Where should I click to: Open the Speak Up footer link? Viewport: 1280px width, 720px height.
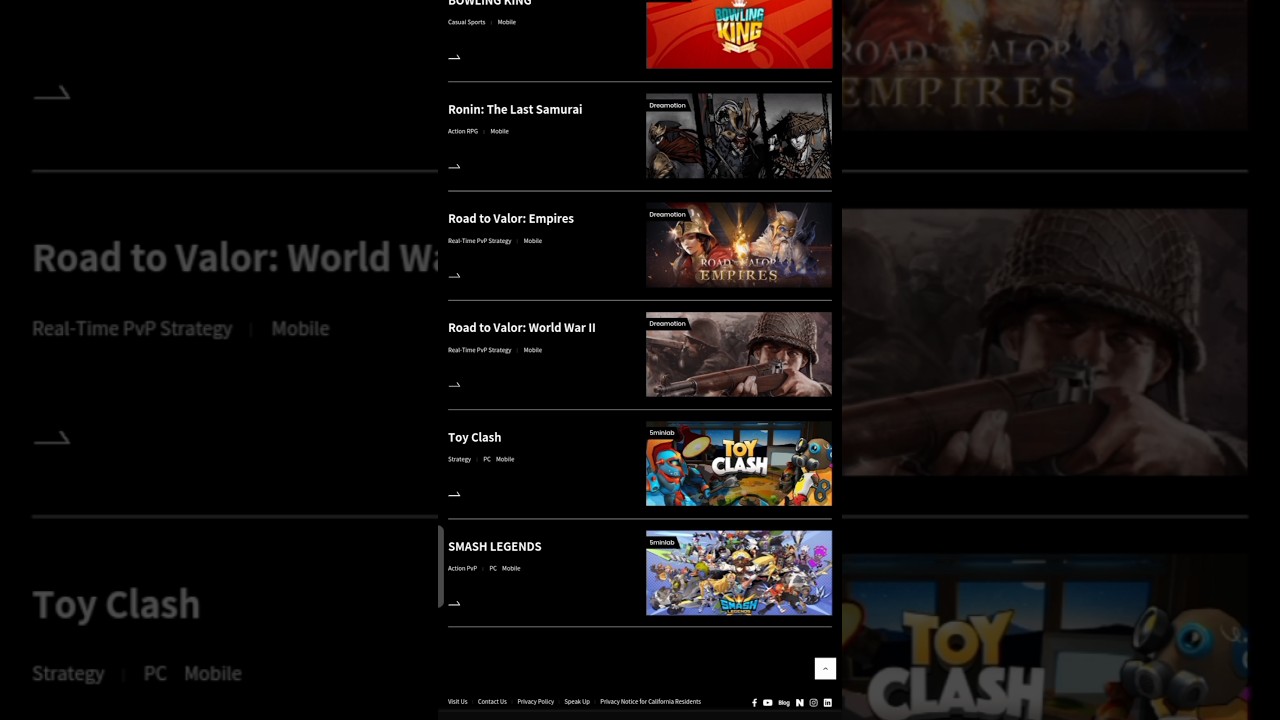tap(577, 702)
